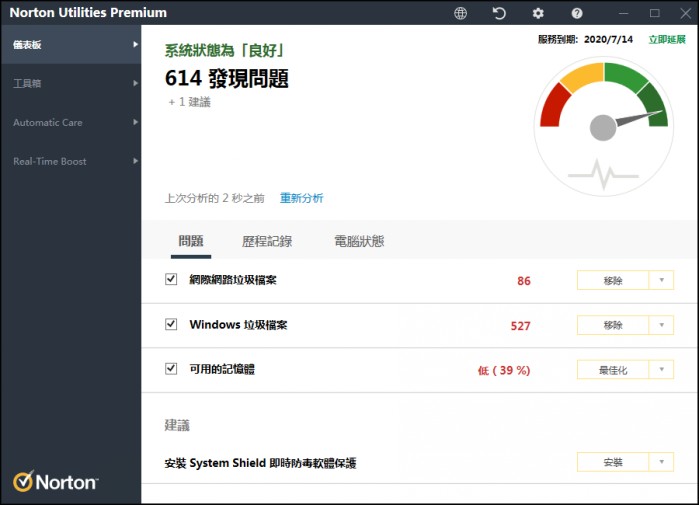Click the Norton logo at bottom left
The height and width of the screenshot is (505, 699).
[56, 482]
